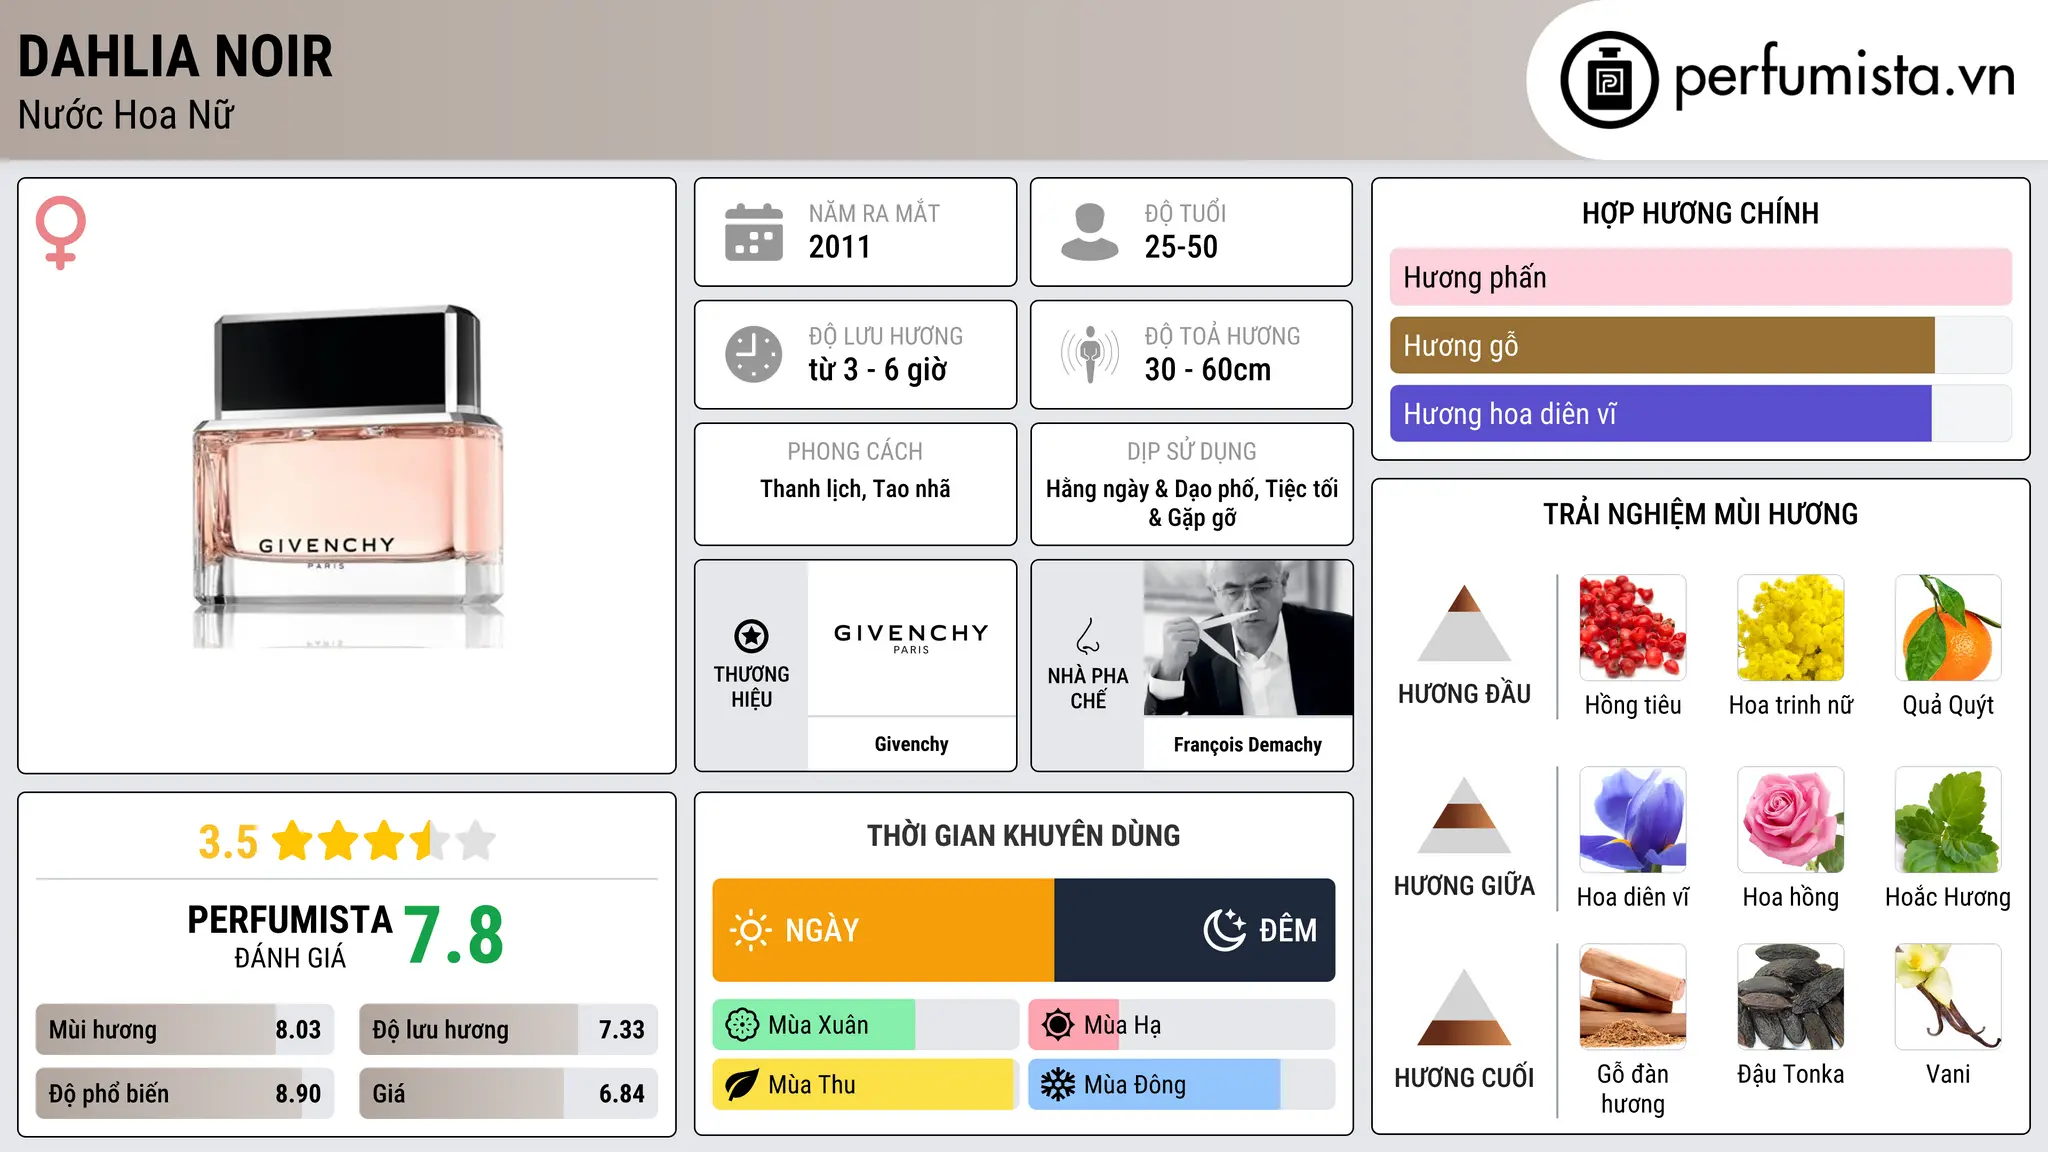The image size is (2048, 1152).
Task: Click the star badge icon above Thương hiệu
Action: tap(751, 636)
